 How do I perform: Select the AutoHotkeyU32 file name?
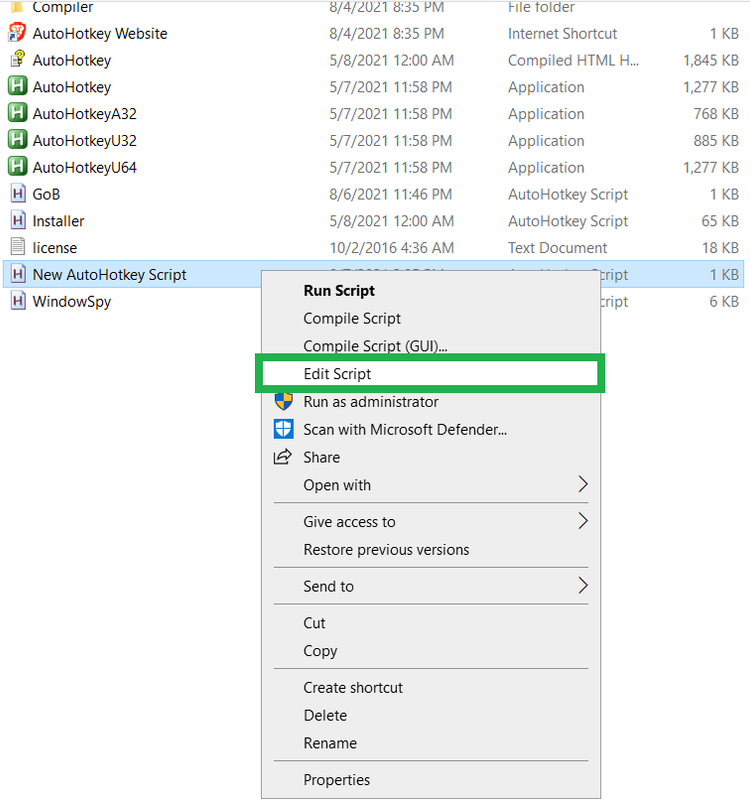(85, 141)
